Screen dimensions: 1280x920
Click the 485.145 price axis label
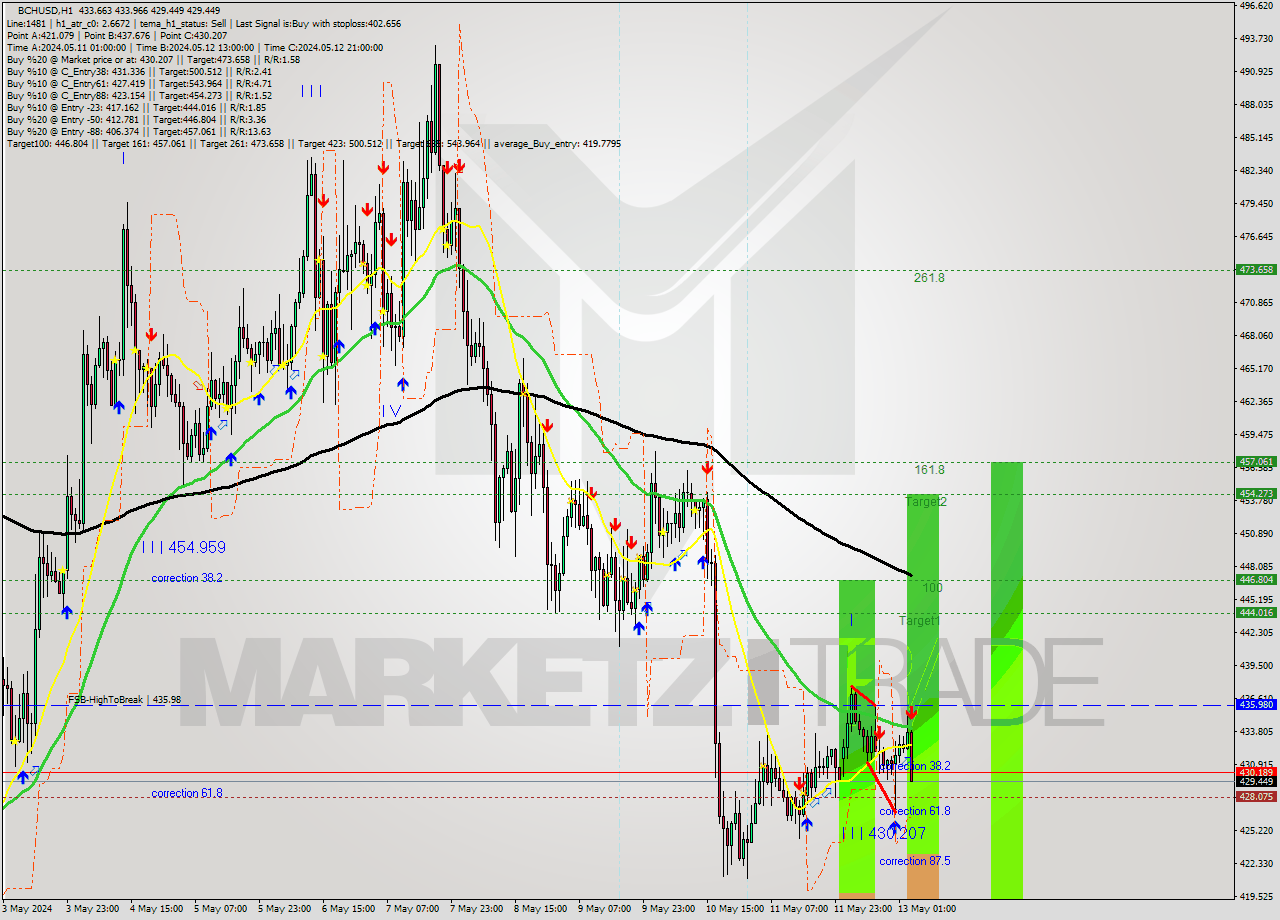click(x=1256, y=137)
